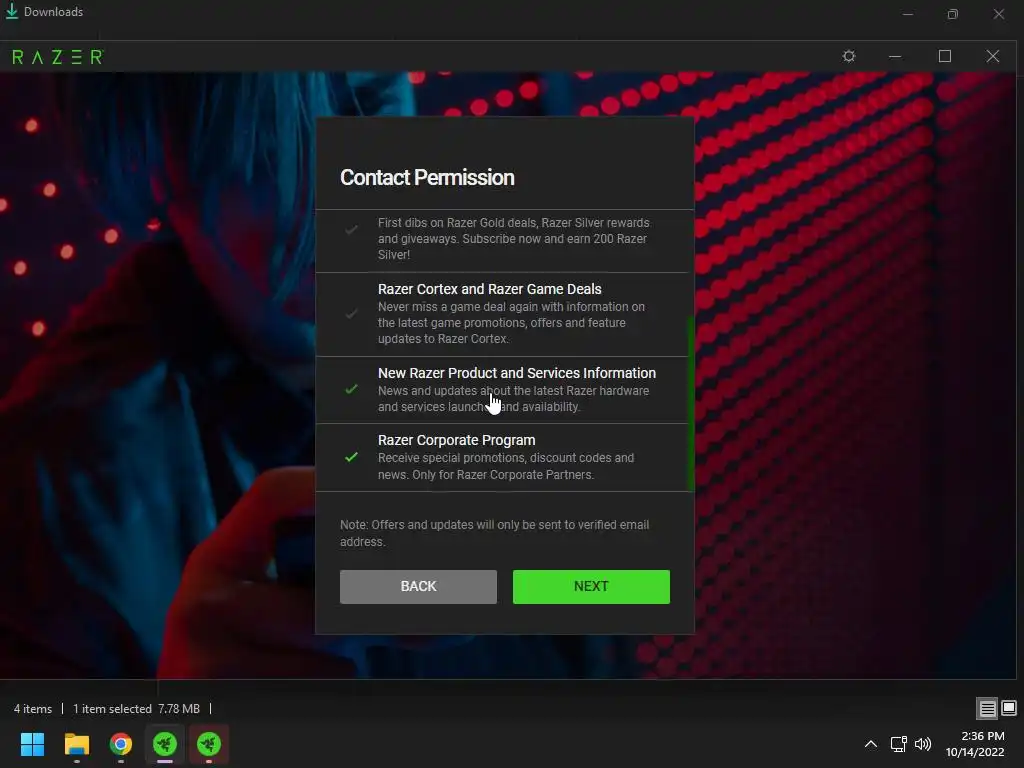Toggle Razer Cortex and Game Deals checkmark
The width and height of the screenshot is (1024, 768).
point(351,314)
